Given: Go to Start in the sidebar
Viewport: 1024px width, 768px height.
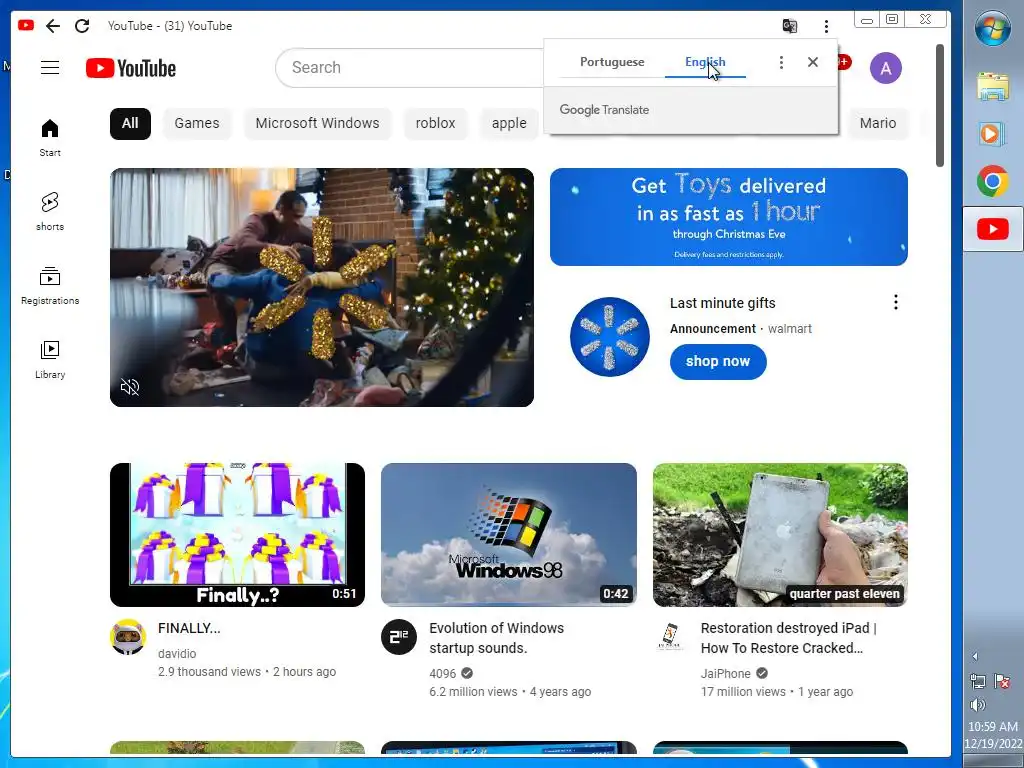Looking at the screenshot, I should coord(50,138).
